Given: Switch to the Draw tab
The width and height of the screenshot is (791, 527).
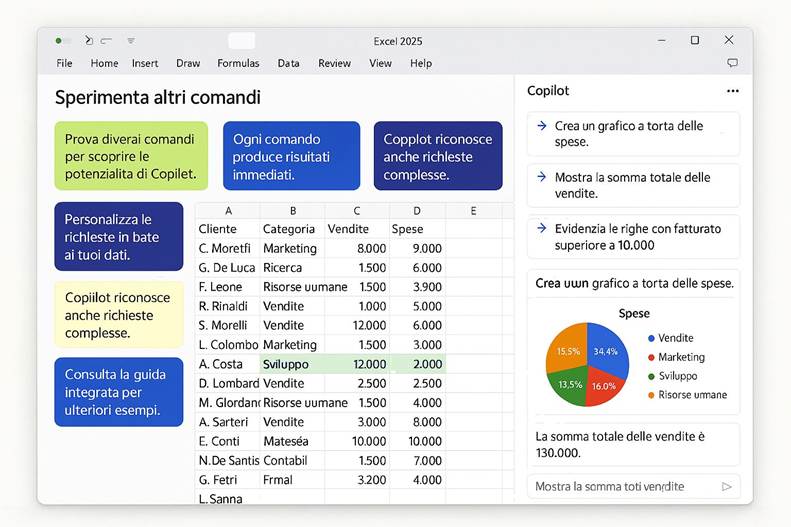Looking at the screenshot, I should [x=188, y=63].
